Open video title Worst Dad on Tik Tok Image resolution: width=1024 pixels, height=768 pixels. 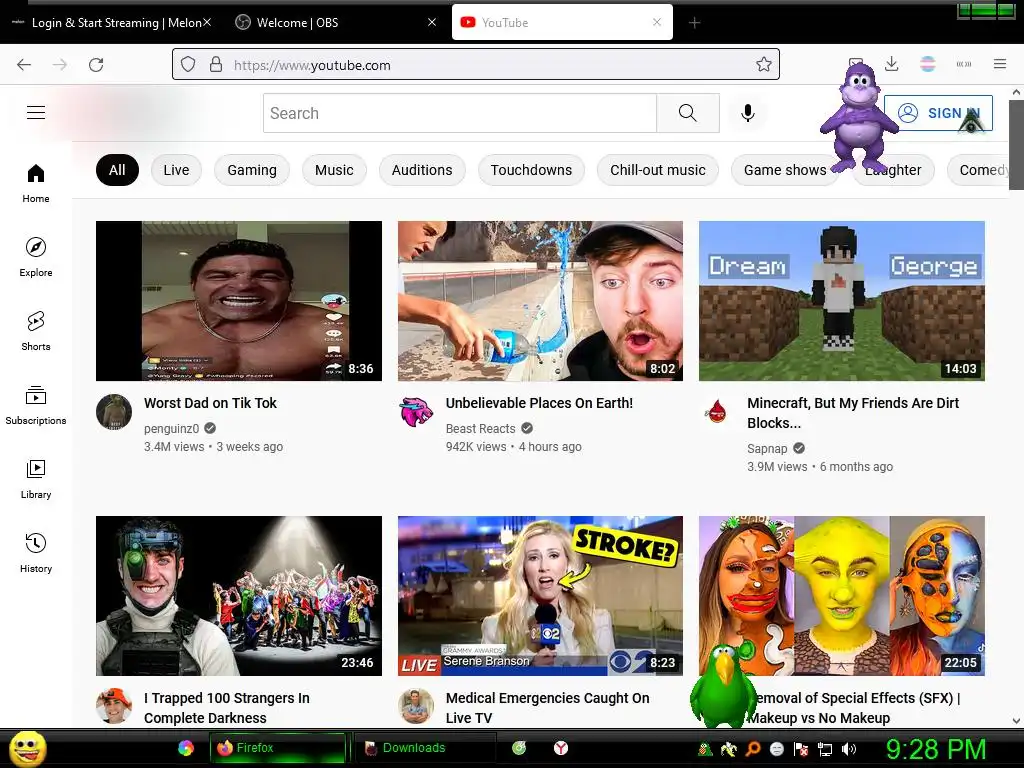(x=210, y=403)
